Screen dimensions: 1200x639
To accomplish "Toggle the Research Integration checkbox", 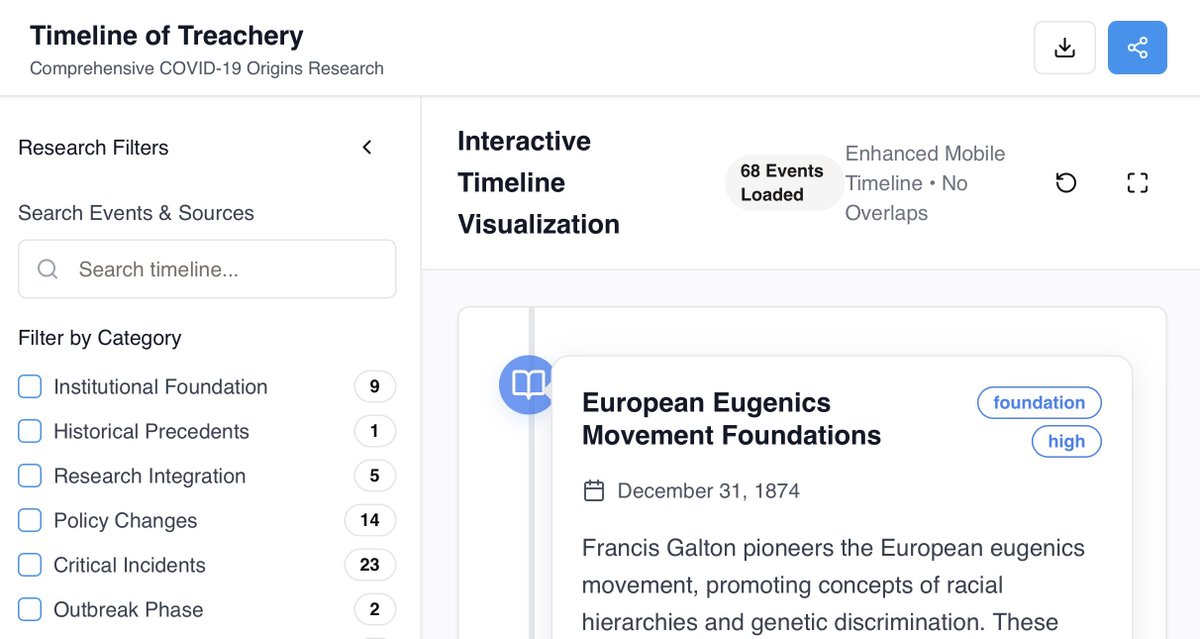I will coord(31,476).
